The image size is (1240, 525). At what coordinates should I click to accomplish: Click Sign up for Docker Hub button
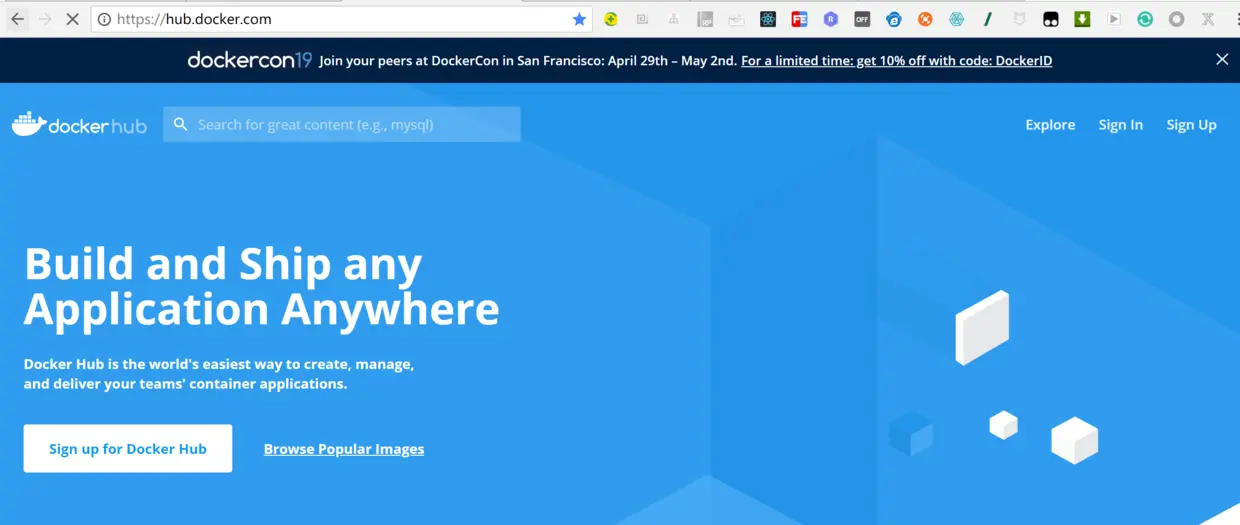(128, 448)
